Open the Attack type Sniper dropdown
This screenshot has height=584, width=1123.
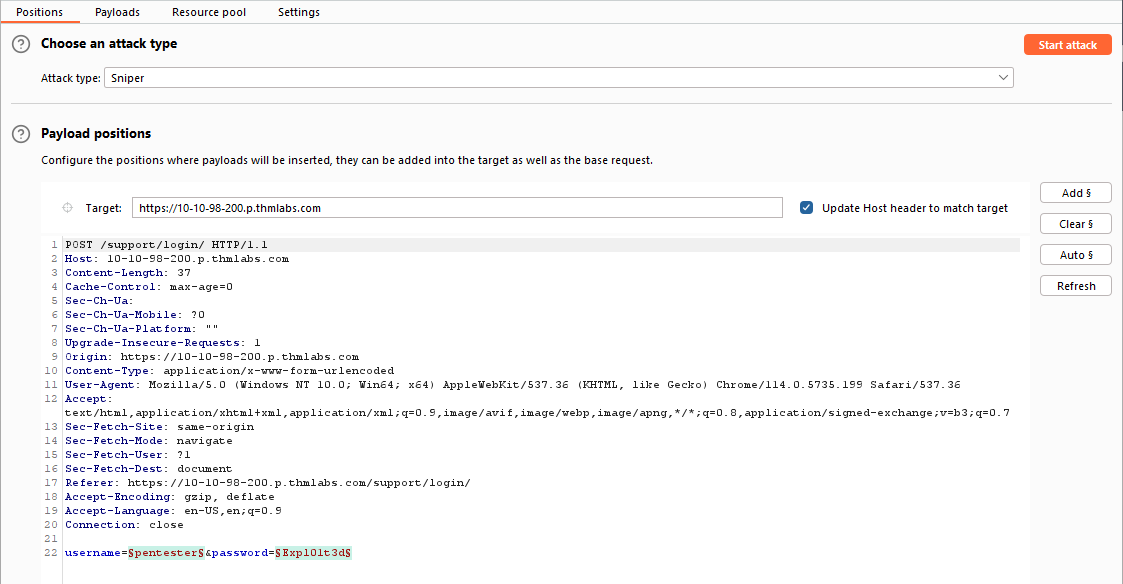coord(559,78)
